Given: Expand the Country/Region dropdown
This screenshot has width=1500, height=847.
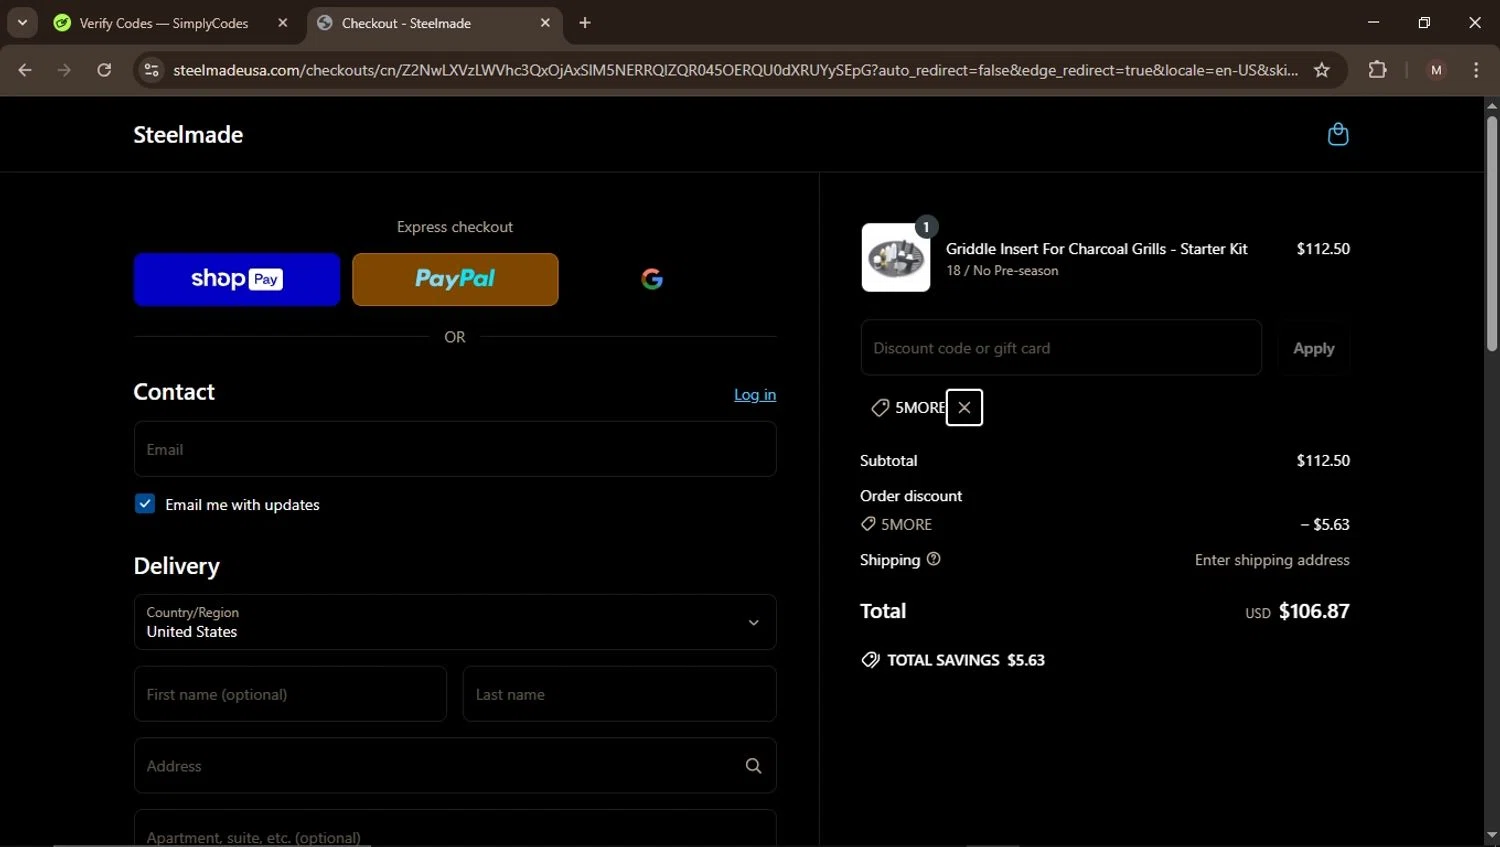Looking at the screenshot, I should click(x=455, y=622).
